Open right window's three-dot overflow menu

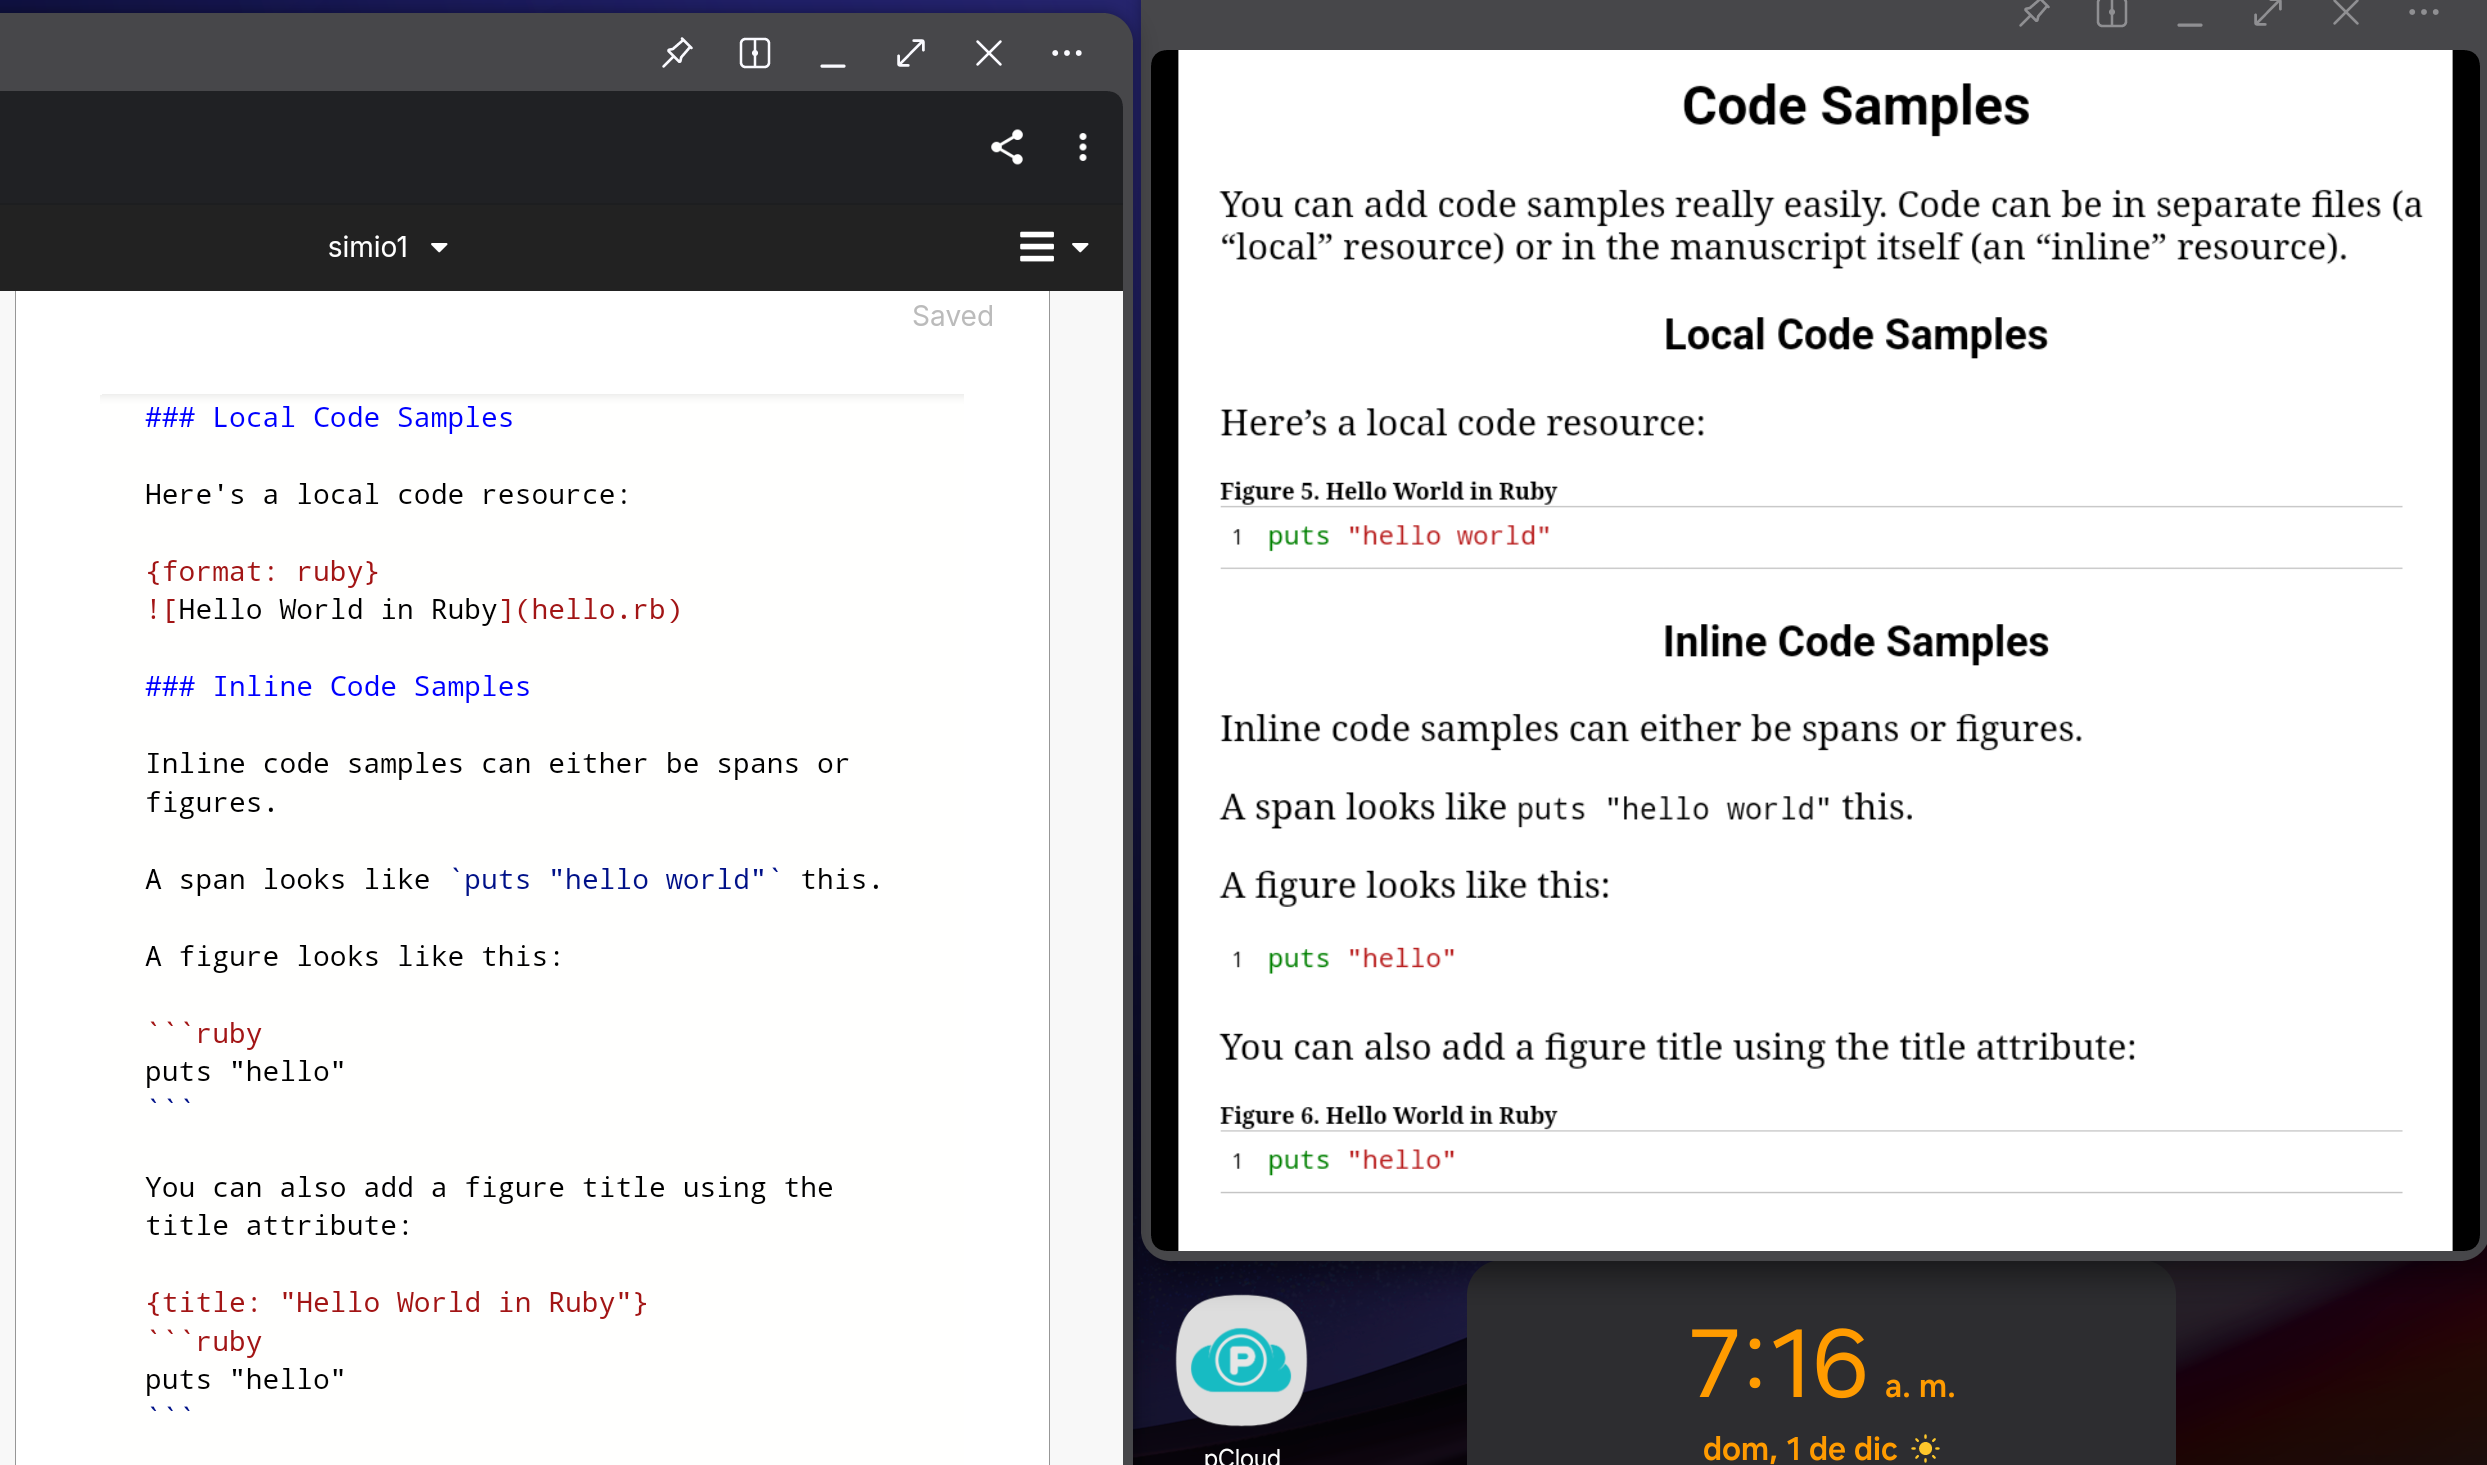pyautogui.click(x=2423, y=13)
